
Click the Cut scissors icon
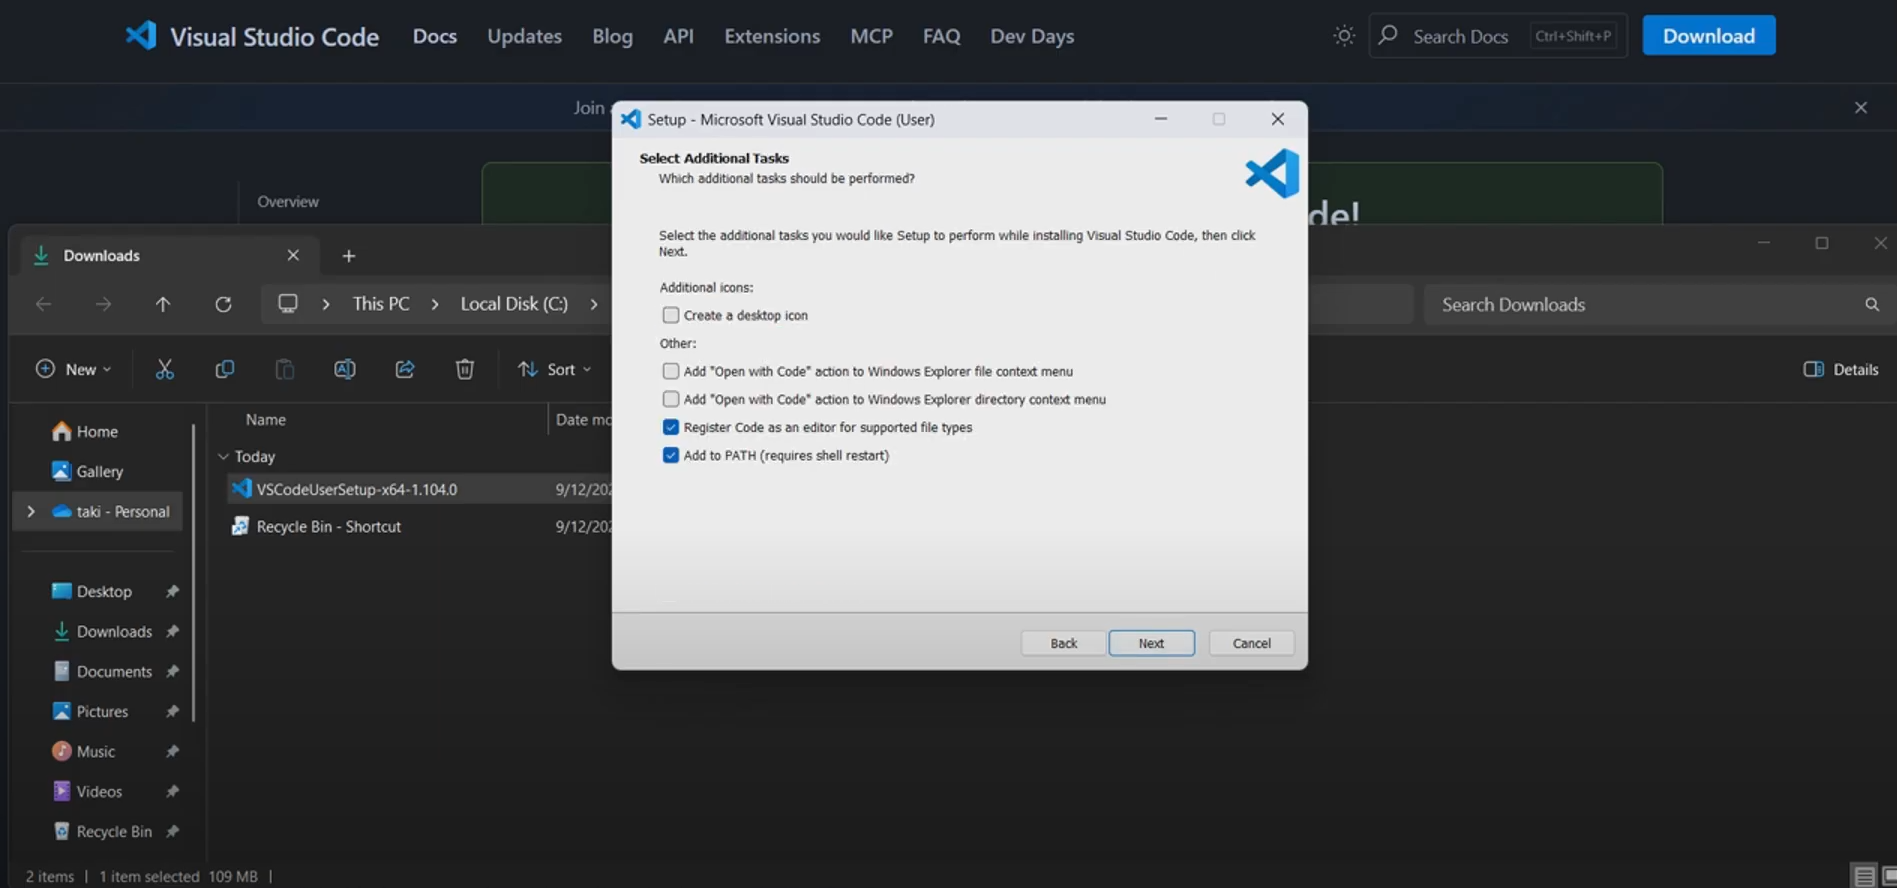coord(165,369)
